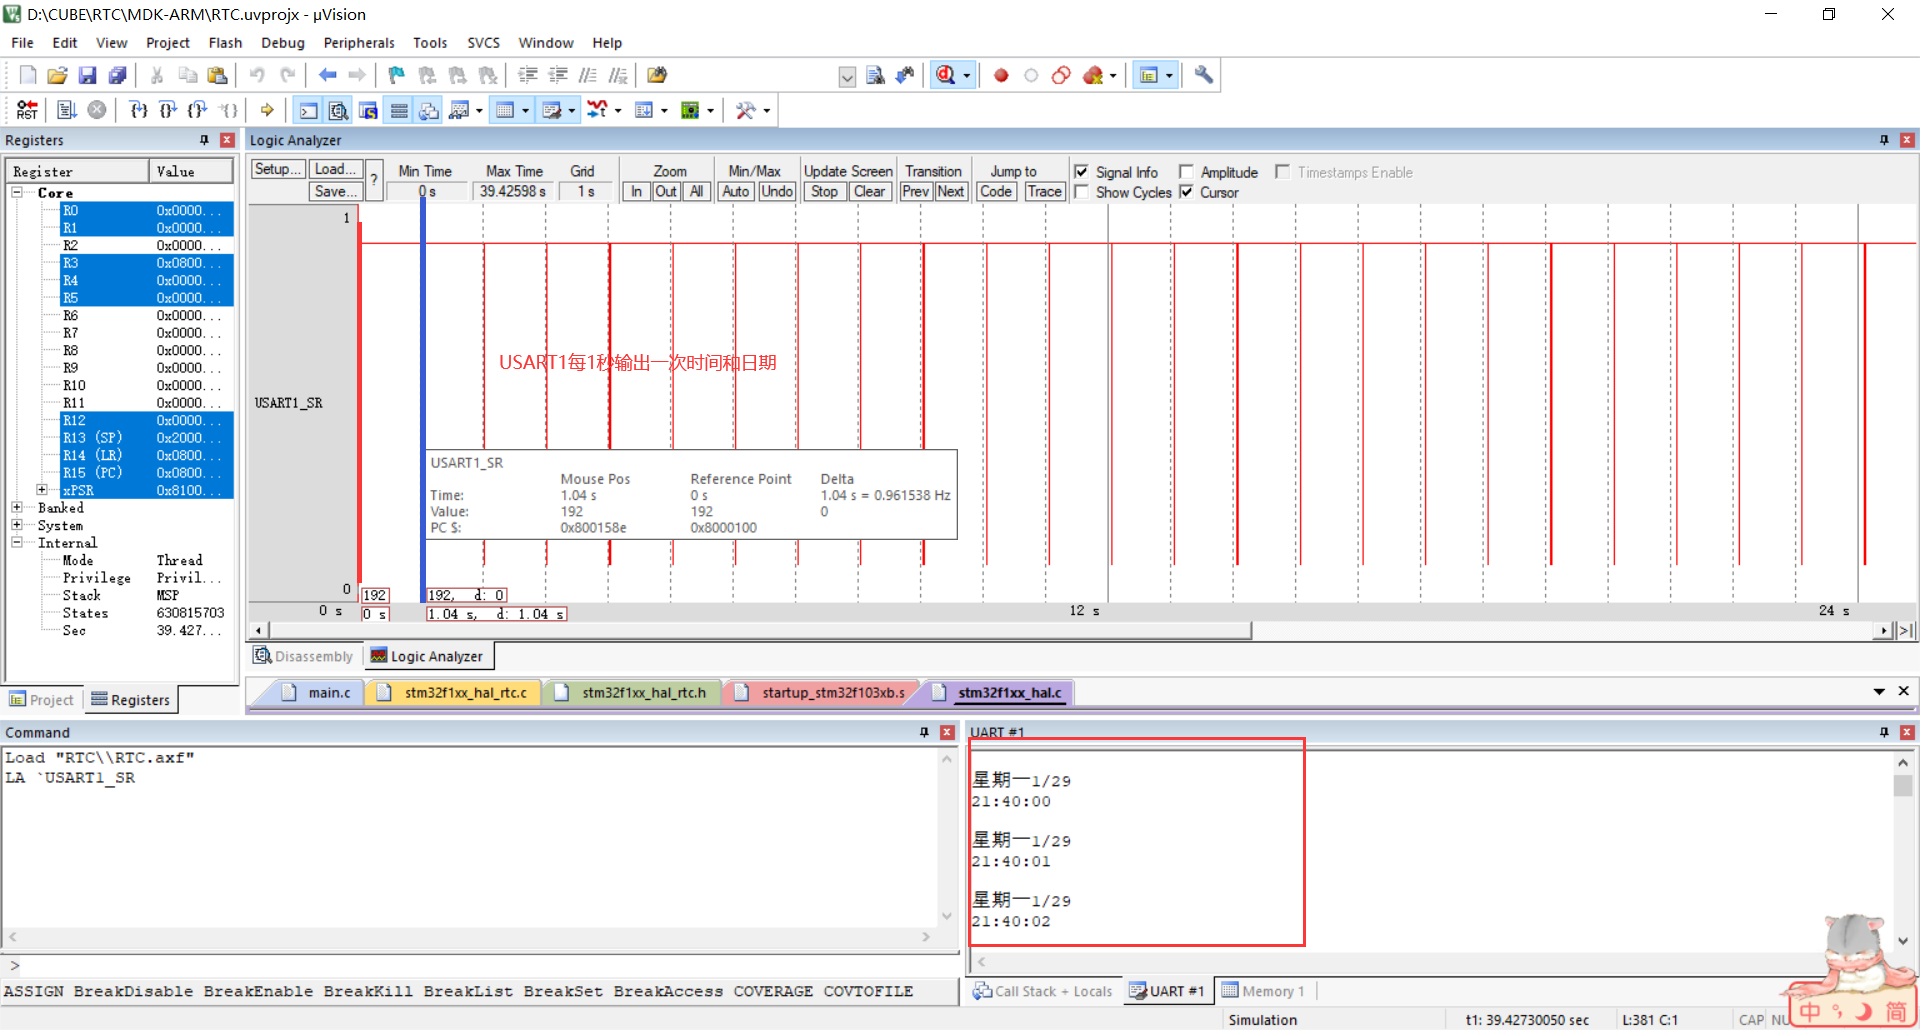The height and width of the screenshot is (1030, 1920).
Task: Toggle the Cursor checkbox
Action: click(1186, 192)
